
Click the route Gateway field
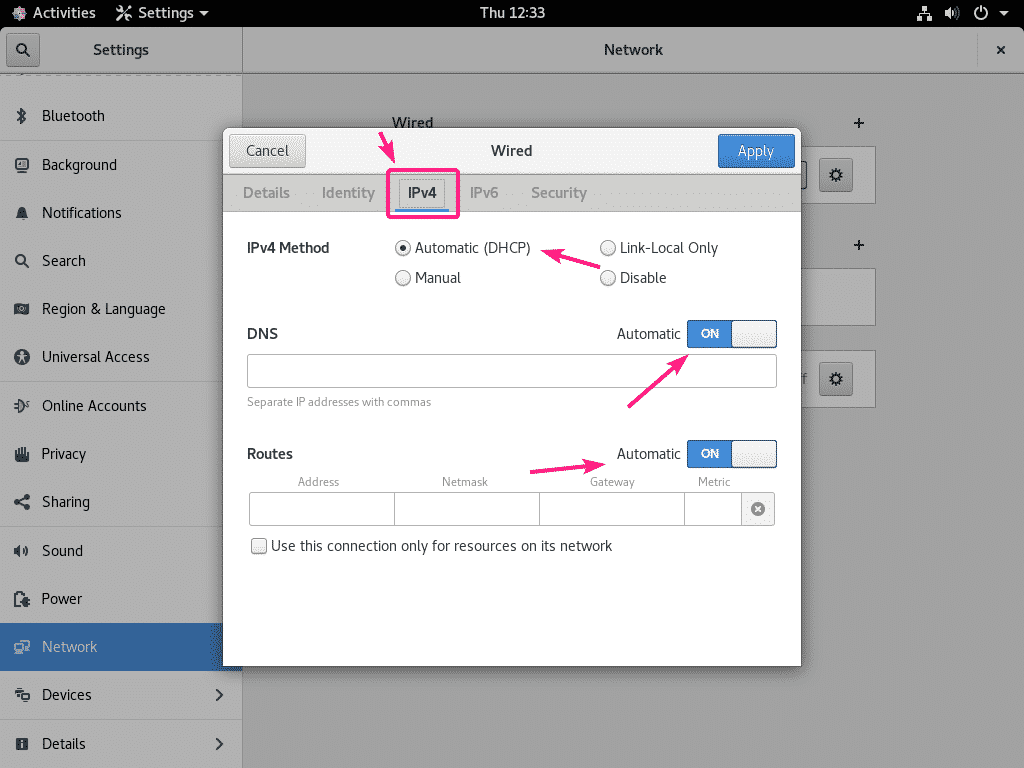tap(612, 509)
